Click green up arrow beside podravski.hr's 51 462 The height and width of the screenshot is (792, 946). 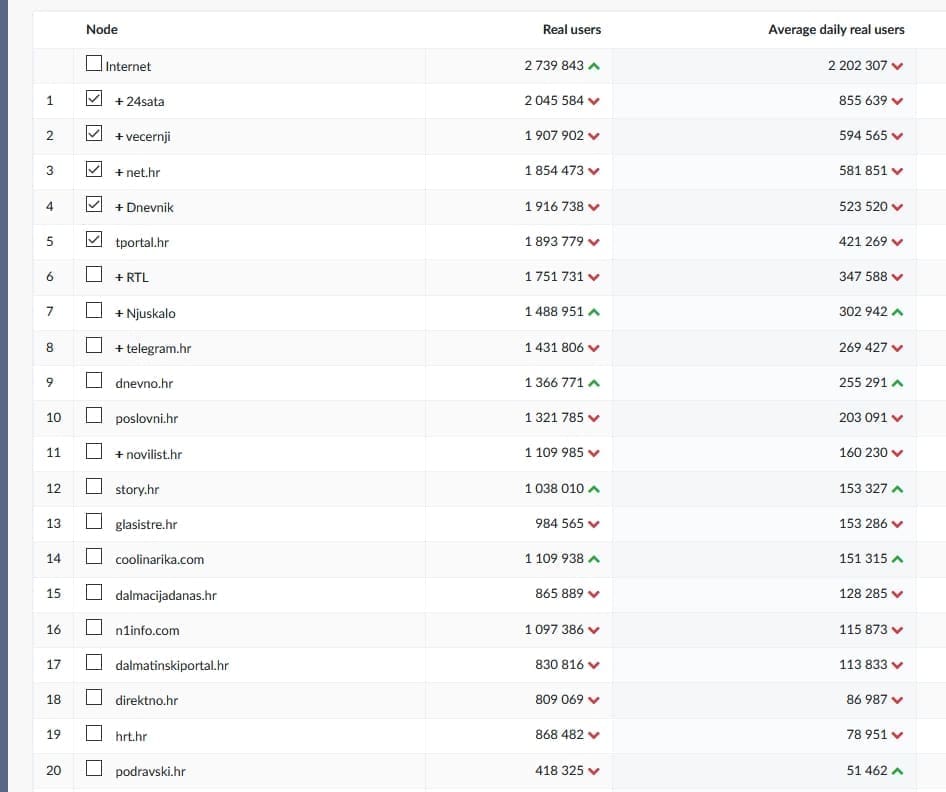(x=897, y=771)
